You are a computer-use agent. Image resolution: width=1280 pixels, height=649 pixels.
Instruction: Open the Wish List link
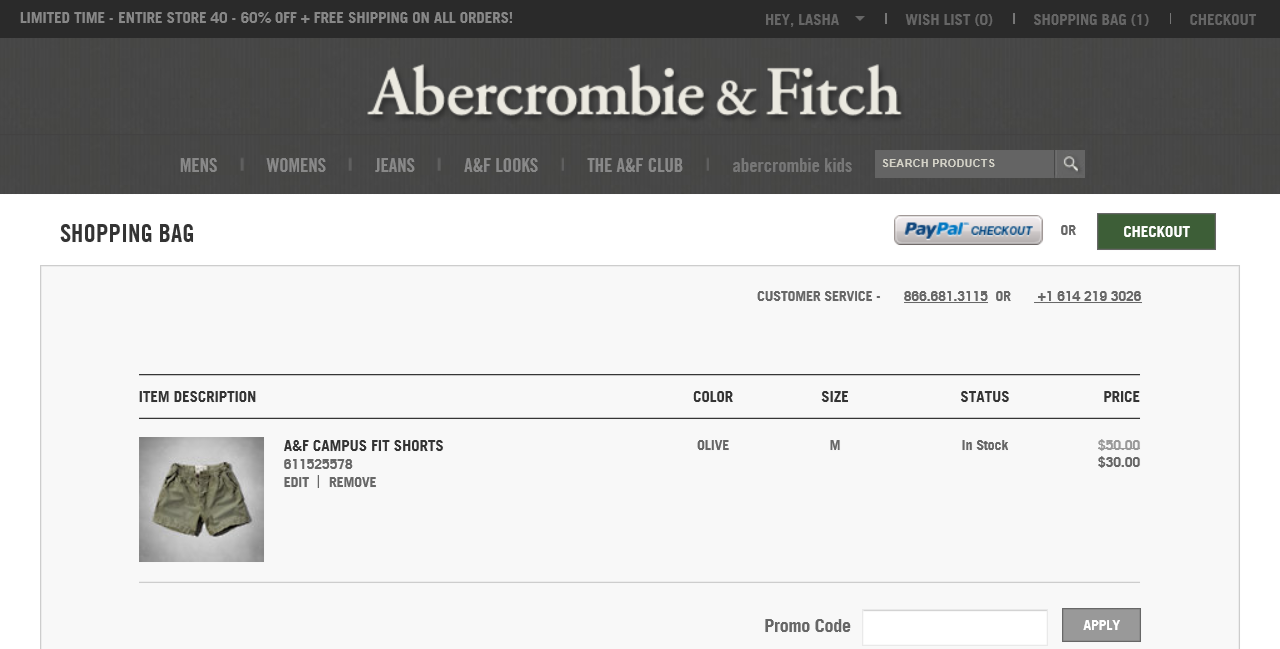(x=949, y=19)
